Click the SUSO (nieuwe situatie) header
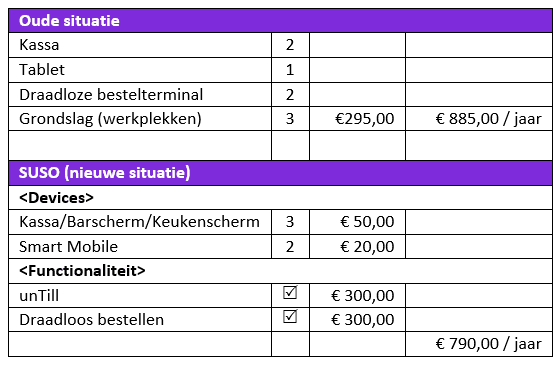 click(x=281, y=173)
